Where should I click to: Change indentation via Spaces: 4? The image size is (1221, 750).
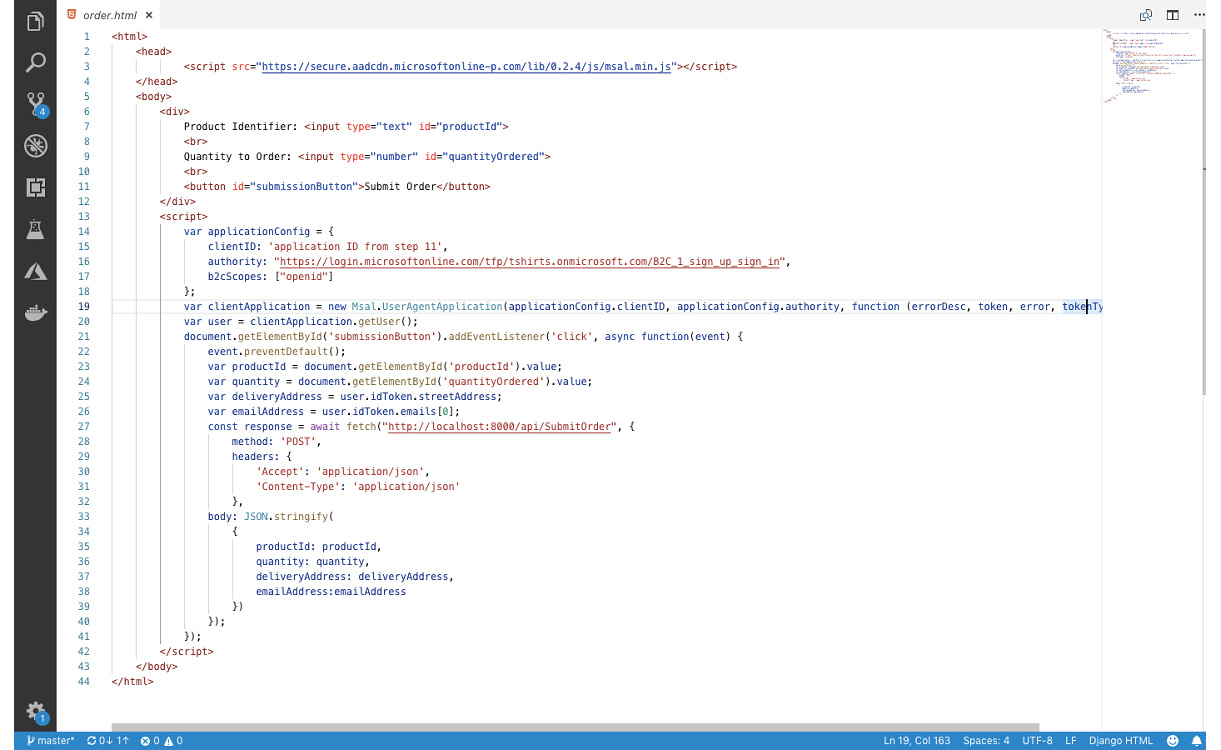coord(986,741)
